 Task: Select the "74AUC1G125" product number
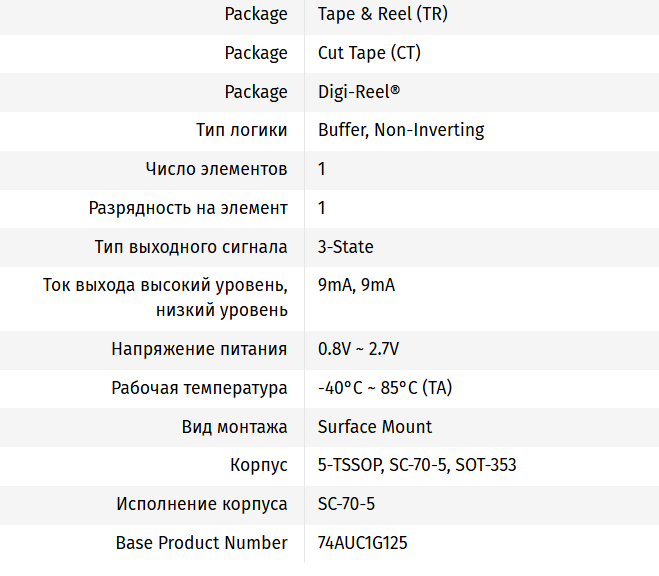(363, 543)
